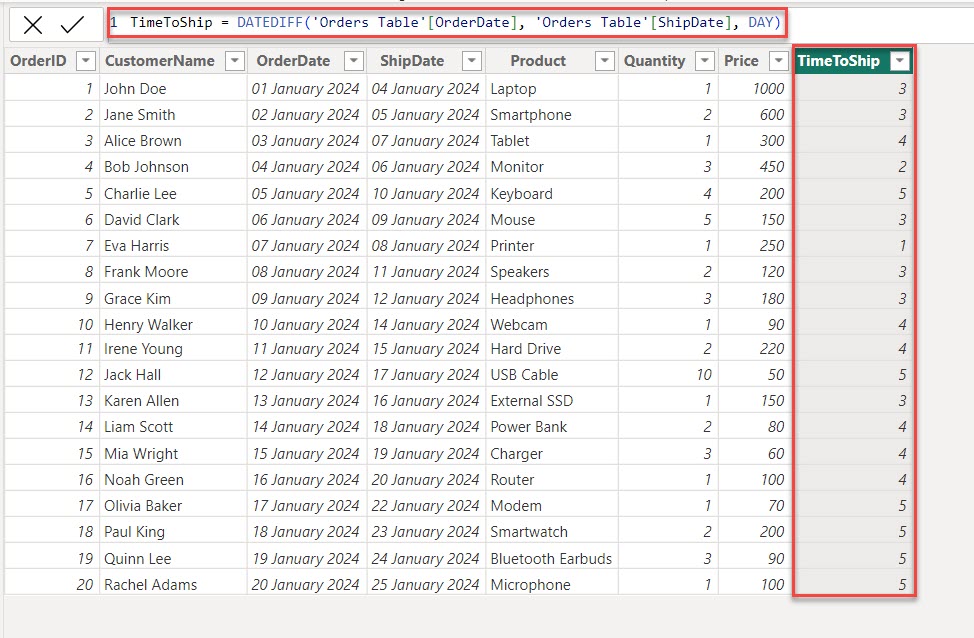The image size is (974, 638).
Task: Click the Hard Drive product cell
Action: tap(552, 349)
